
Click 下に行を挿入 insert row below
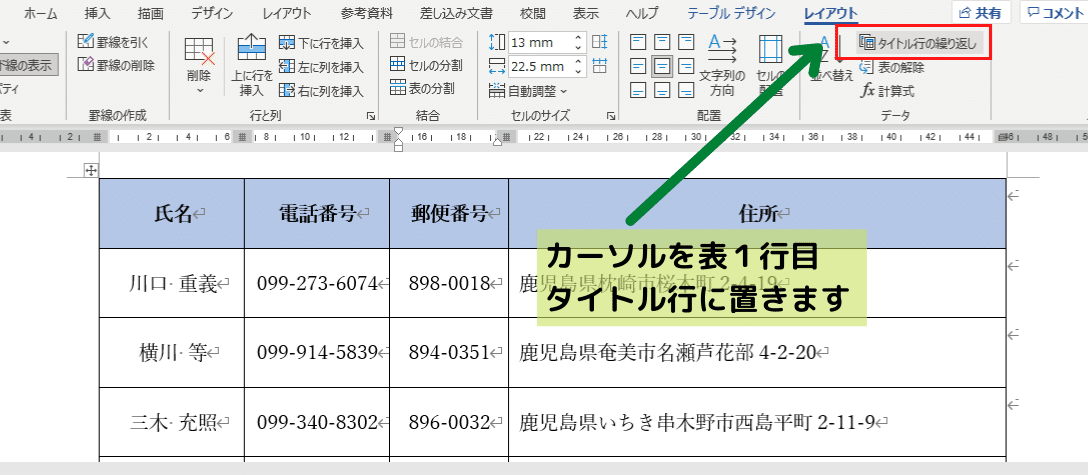click(321, 43)
